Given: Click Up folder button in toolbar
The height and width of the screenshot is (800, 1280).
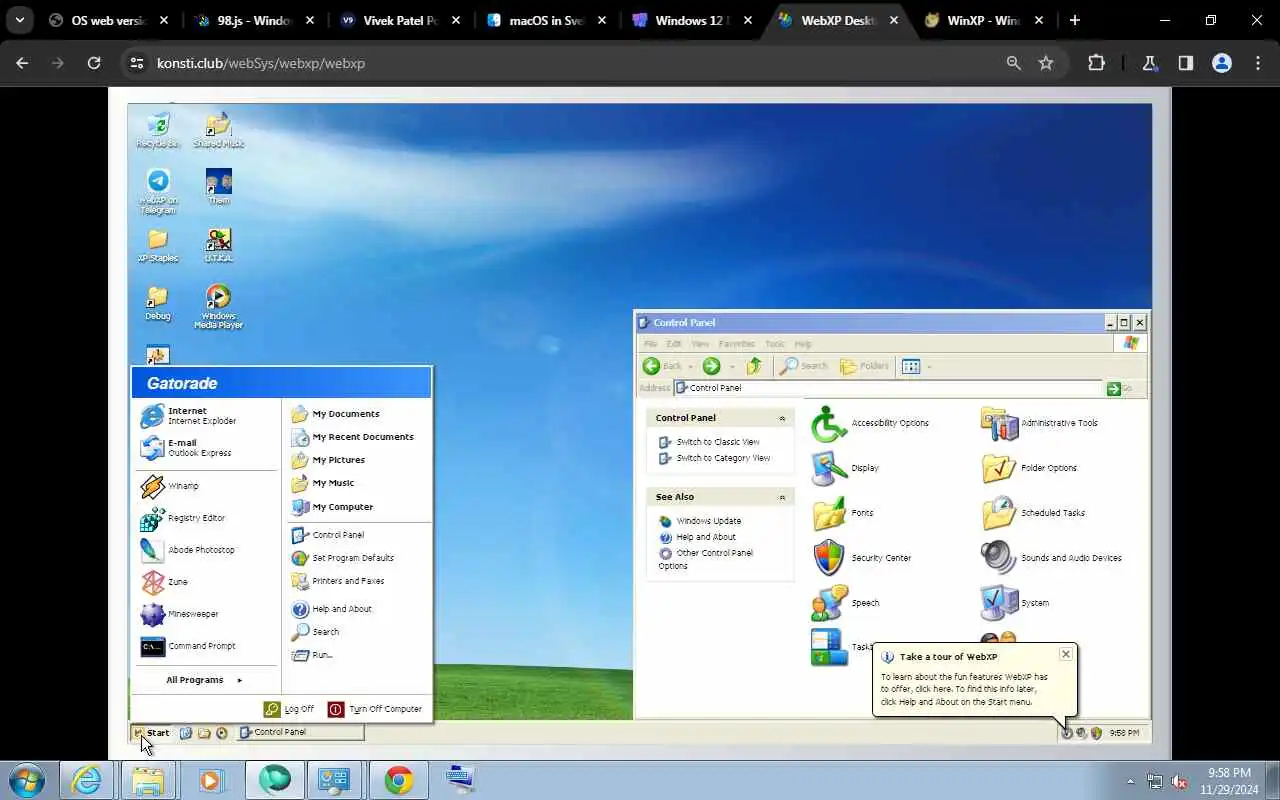Looking at the screenshot, I should [754, 366].
